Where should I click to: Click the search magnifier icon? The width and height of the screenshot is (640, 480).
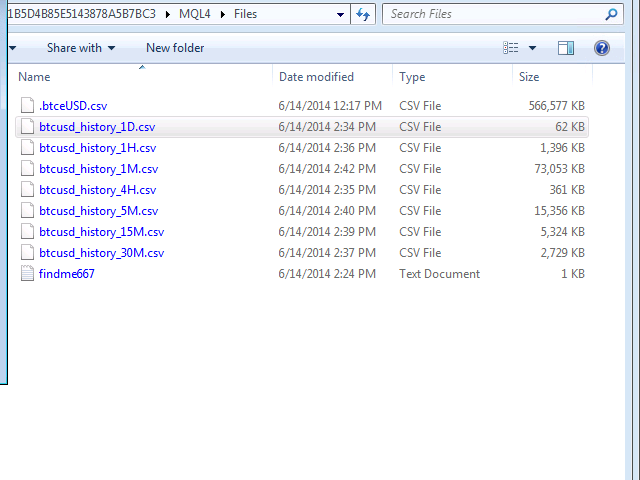point(611,14)
